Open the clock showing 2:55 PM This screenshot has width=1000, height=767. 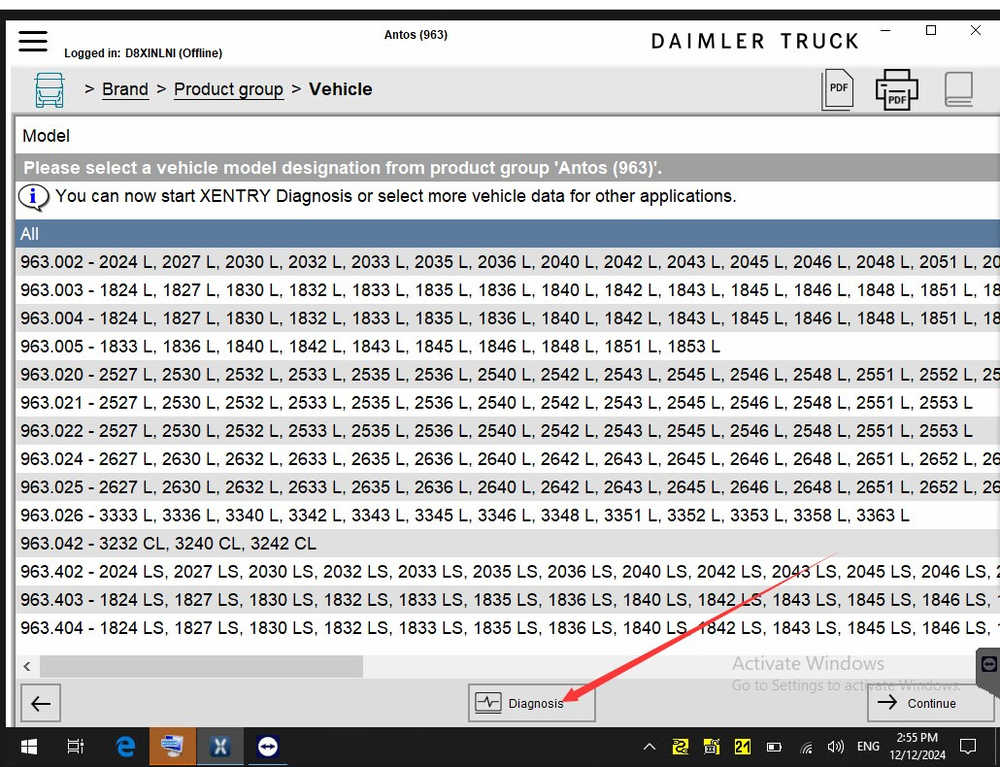pyautogui.click(x=917, y=747)
